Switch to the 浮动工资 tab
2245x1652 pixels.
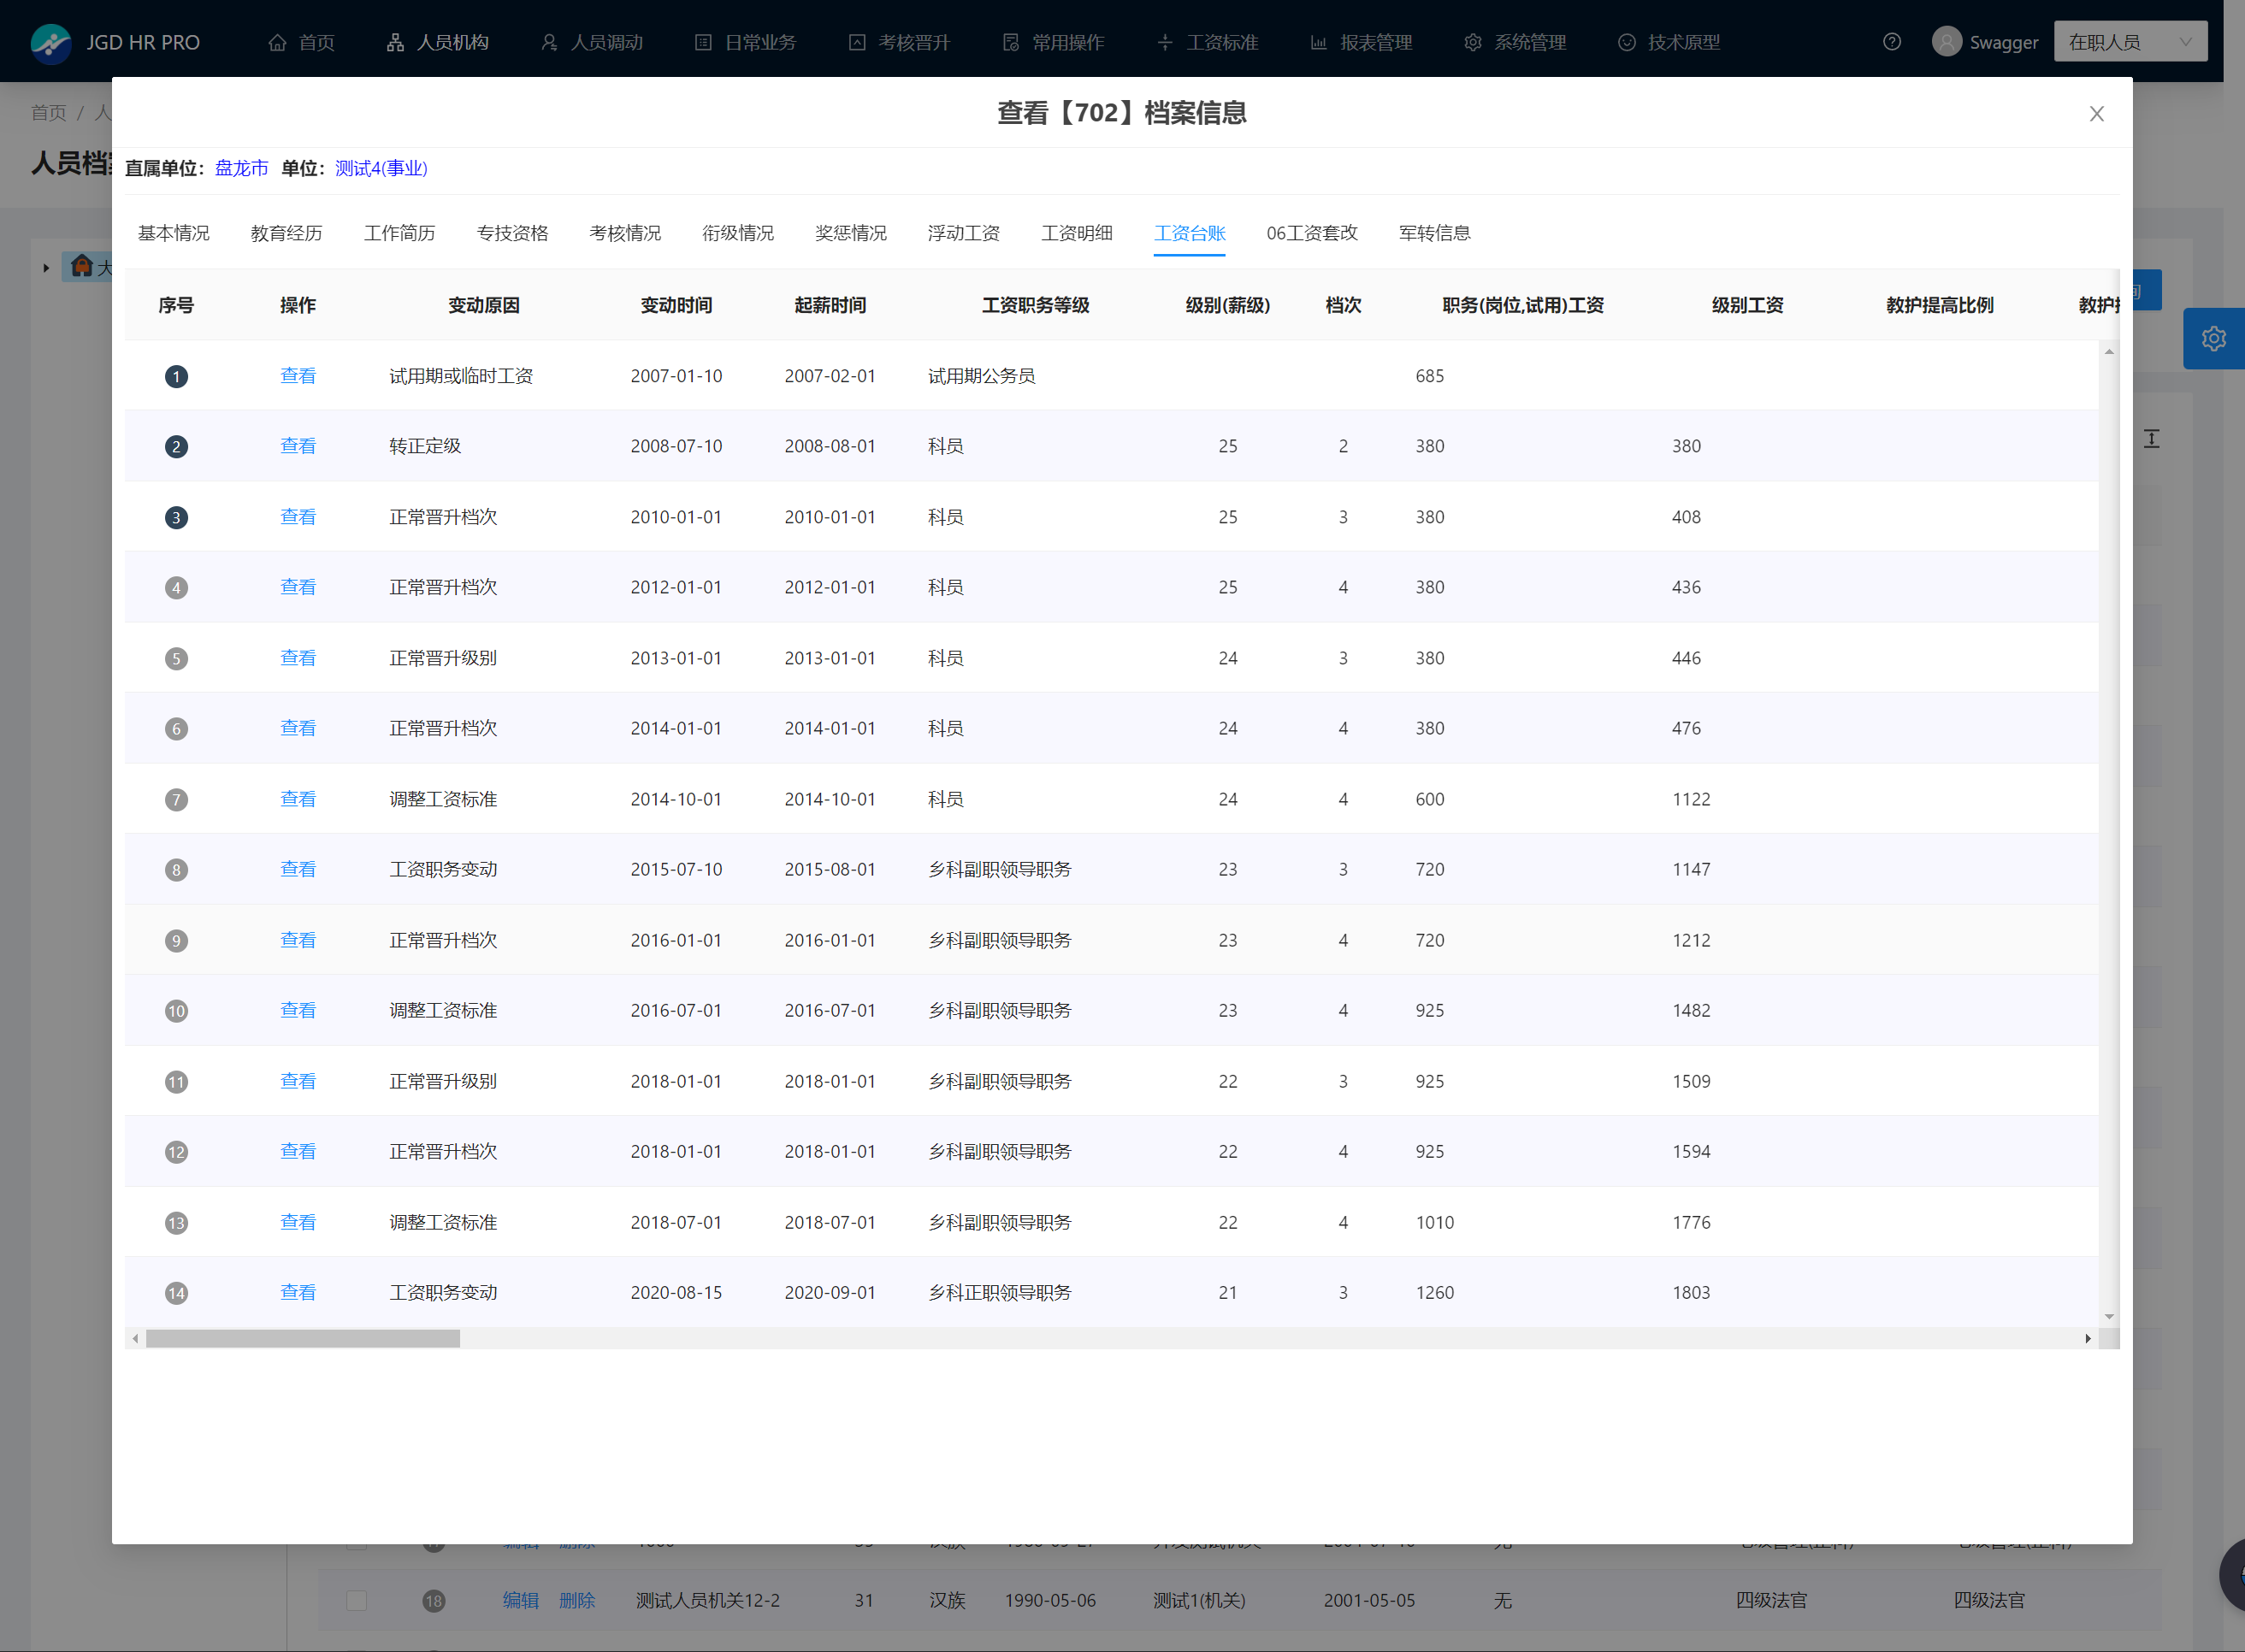[963, 233]
